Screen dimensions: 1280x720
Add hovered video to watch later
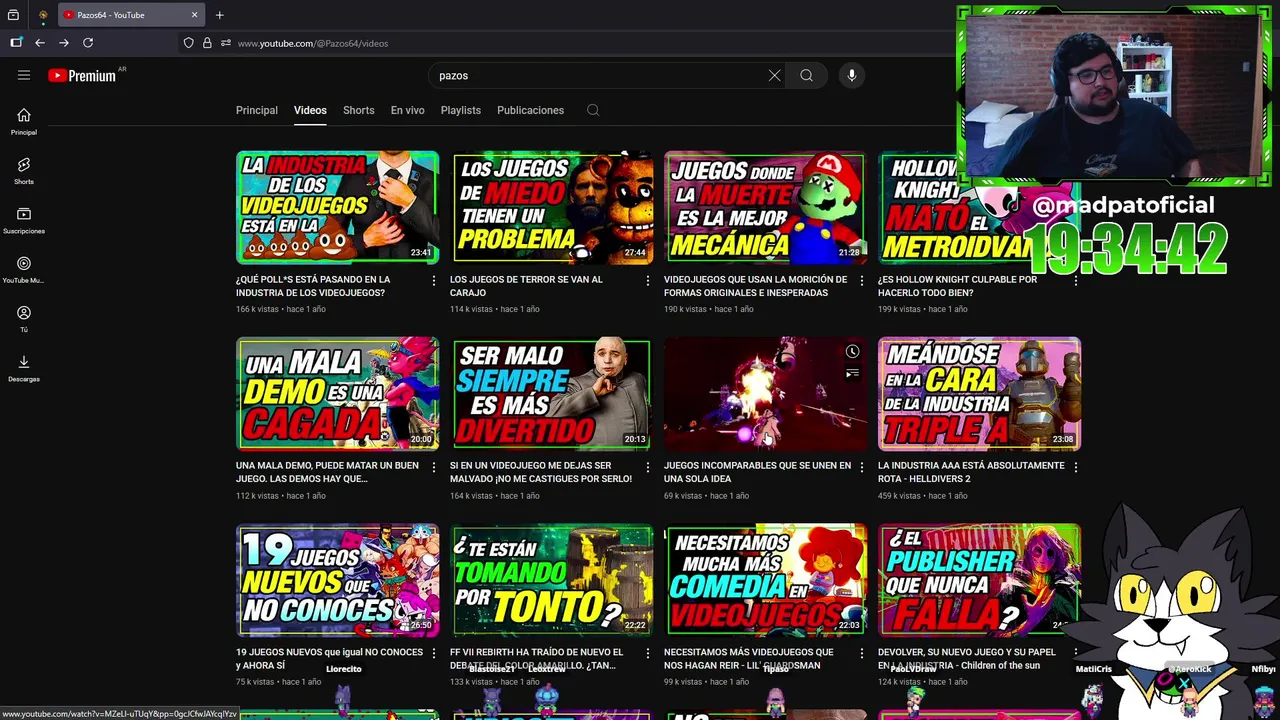coord(852,352)
